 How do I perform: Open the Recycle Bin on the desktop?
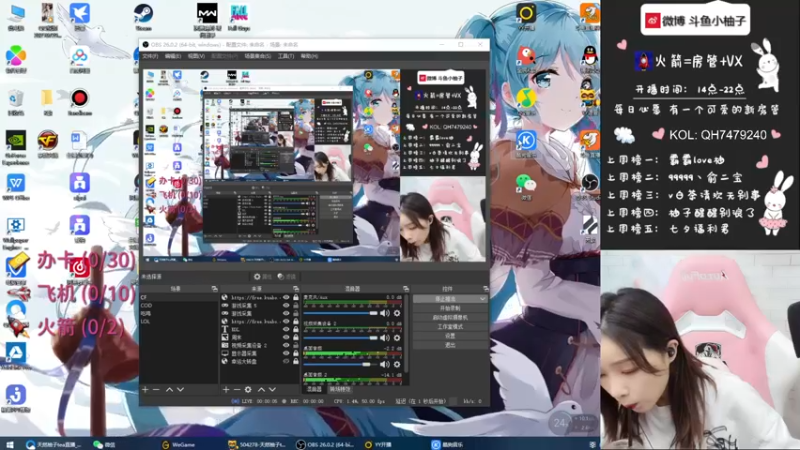pyautogui.click(x=16, y=102)
